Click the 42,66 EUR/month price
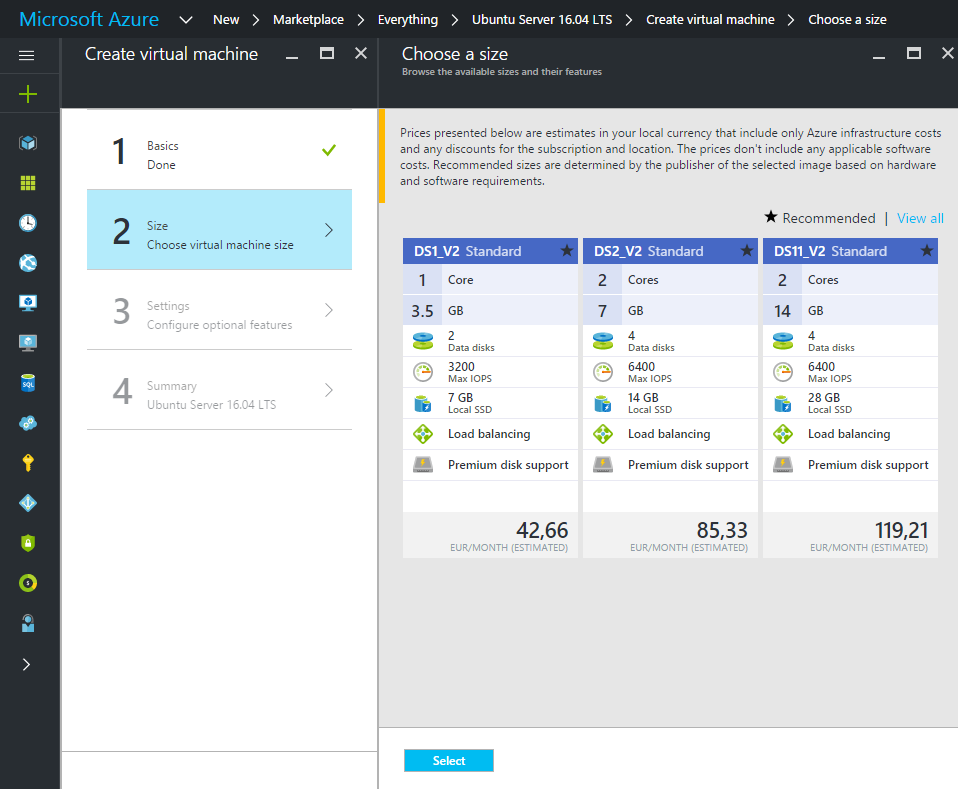The image size is (958, 789). [x=490, y=535]
